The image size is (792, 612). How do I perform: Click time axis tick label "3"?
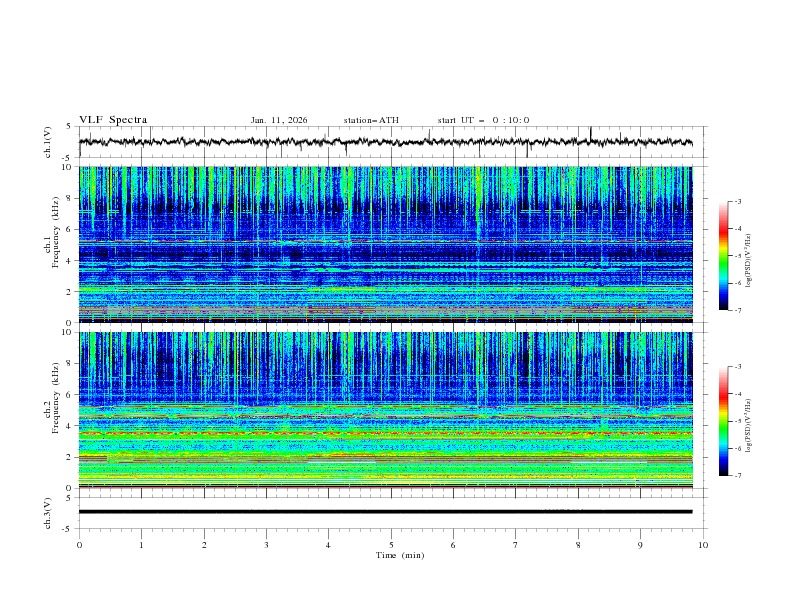266,545
